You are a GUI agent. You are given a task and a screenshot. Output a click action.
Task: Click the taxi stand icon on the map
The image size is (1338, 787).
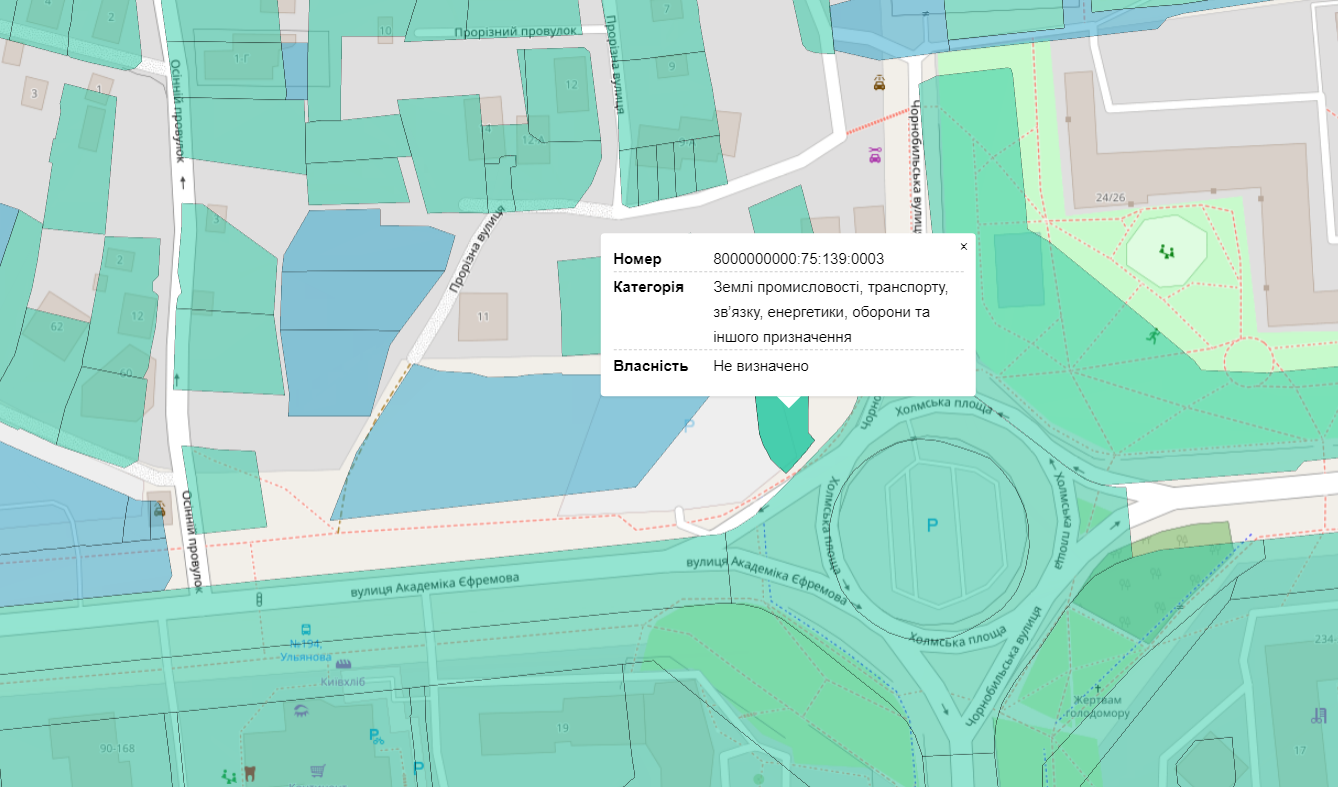tap(878, 84)
